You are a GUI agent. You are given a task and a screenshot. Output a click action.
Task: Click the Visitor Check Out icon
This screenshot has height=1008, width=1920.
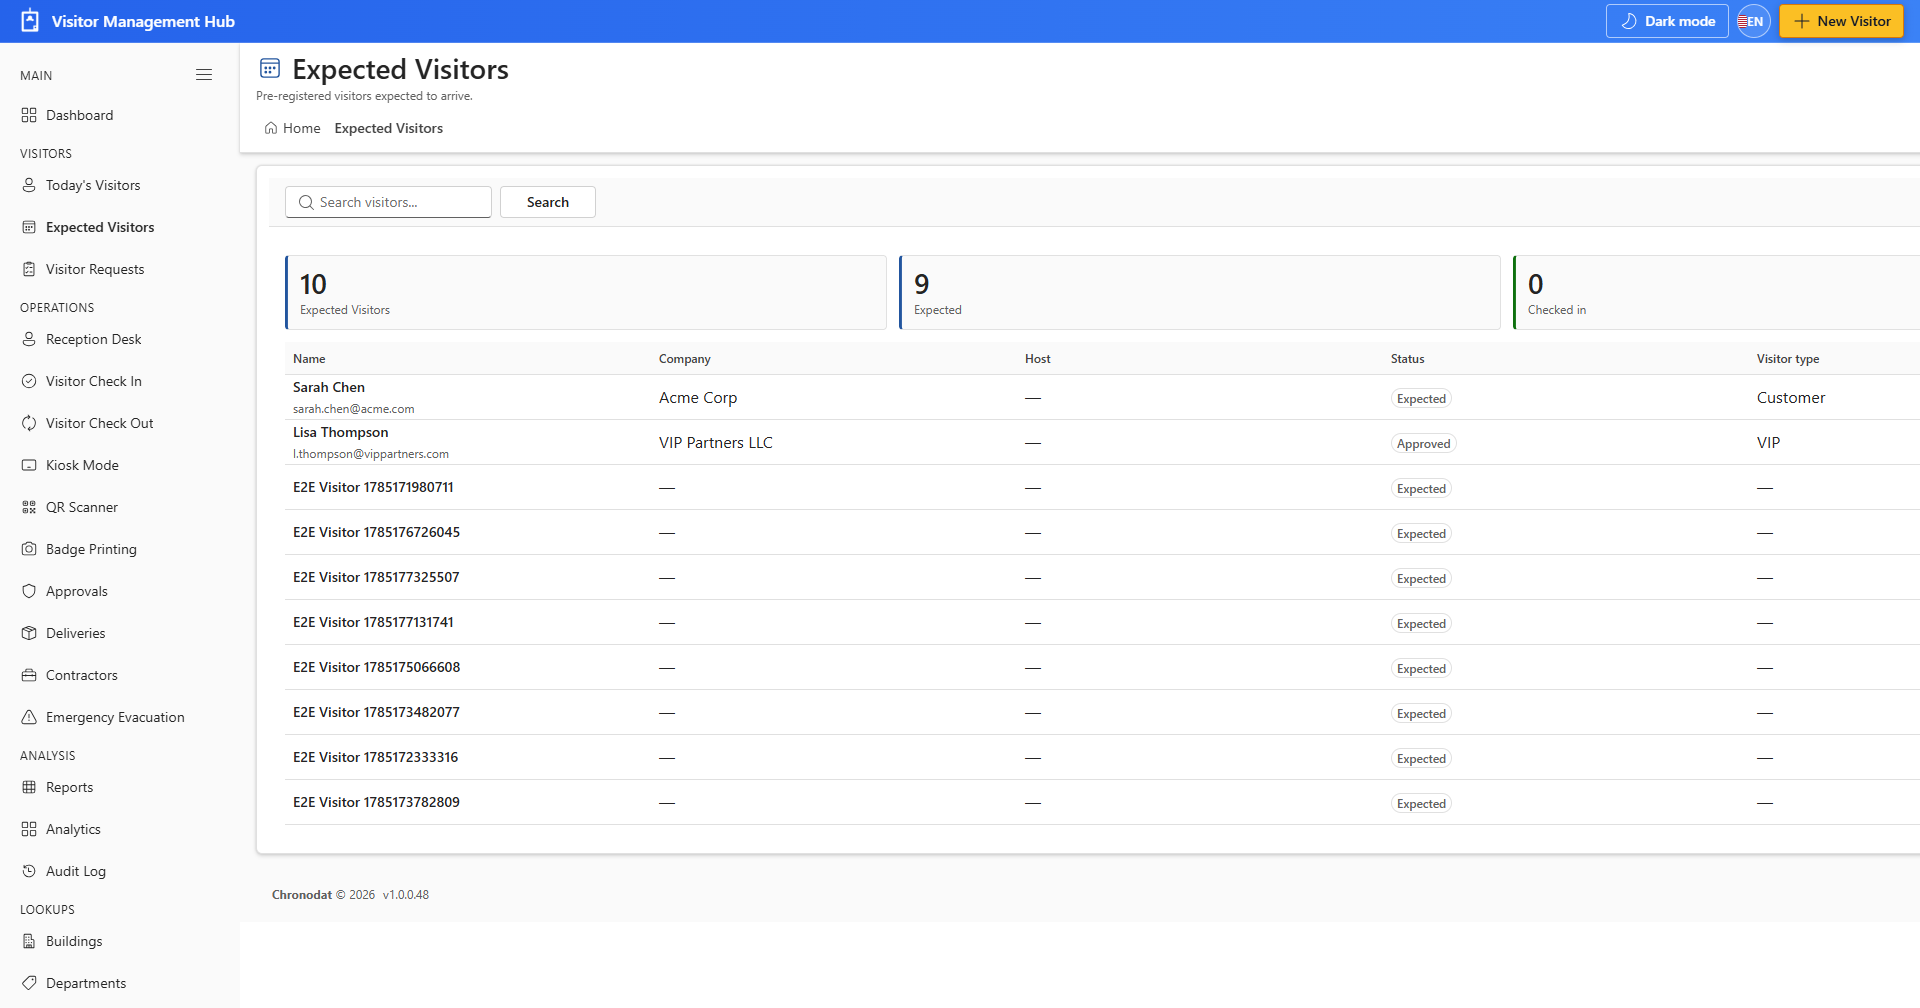(x=29, y=423)
